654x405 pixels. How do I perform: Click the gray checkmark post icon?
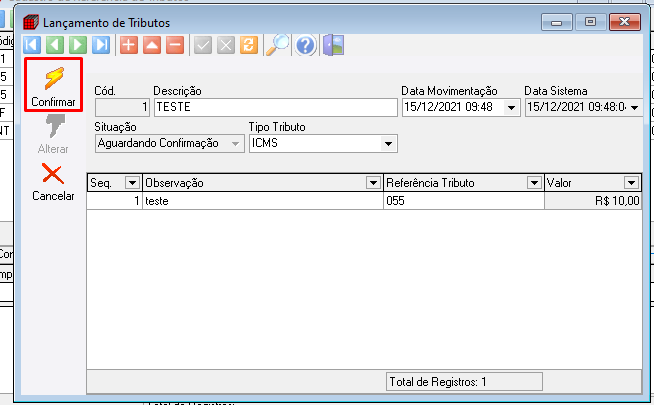point(203,45)
